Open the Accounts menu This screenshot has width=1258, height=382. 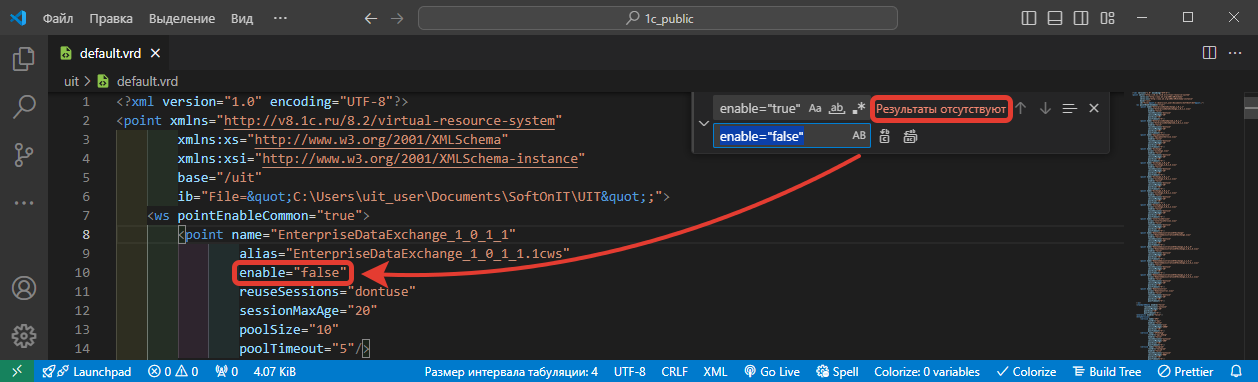(24, 288)
